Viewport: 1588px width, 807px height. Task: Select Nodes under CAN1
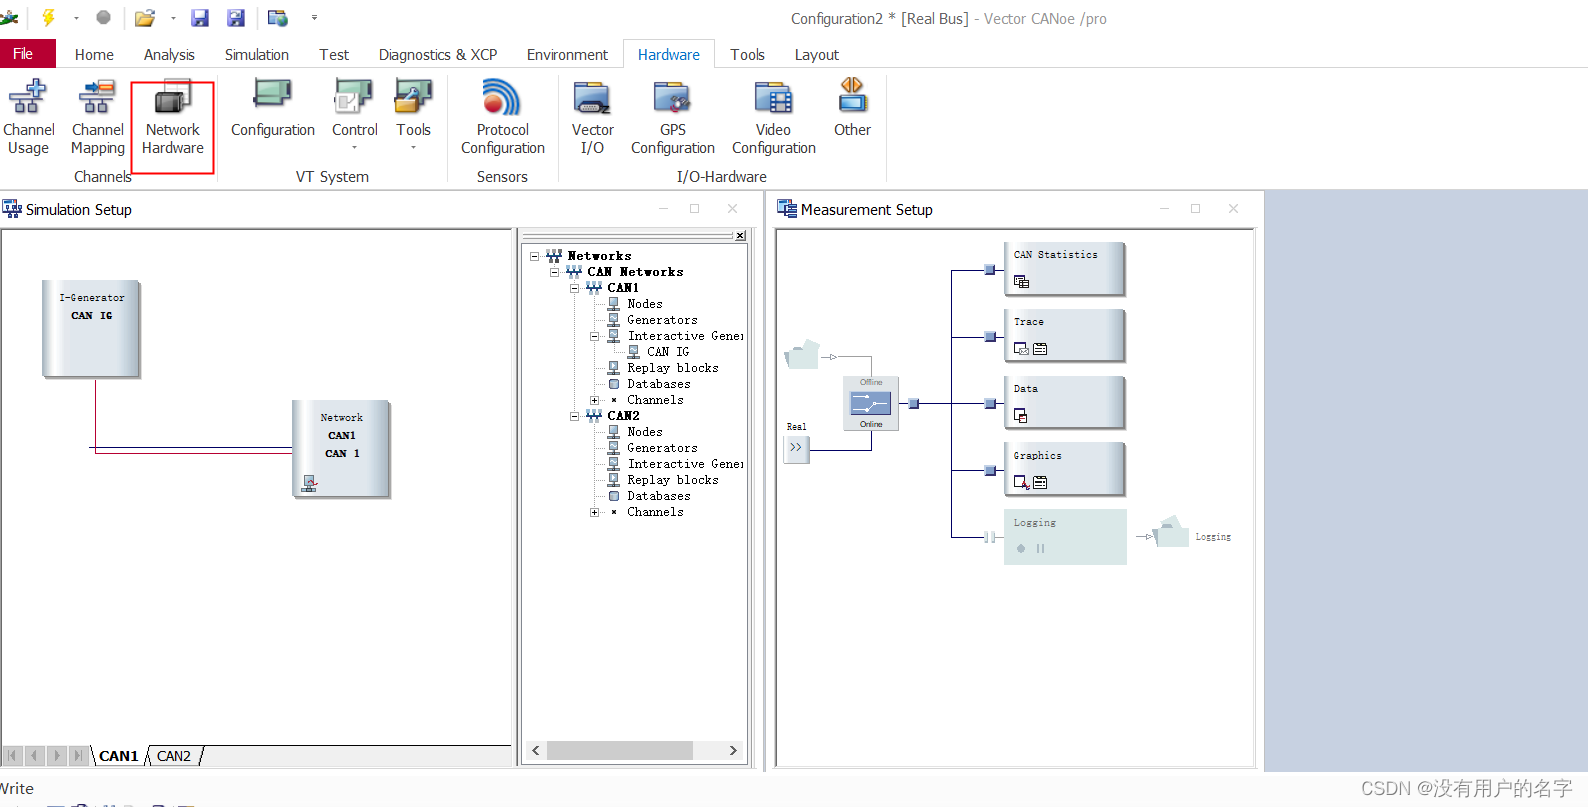click(x=645, y=304)
